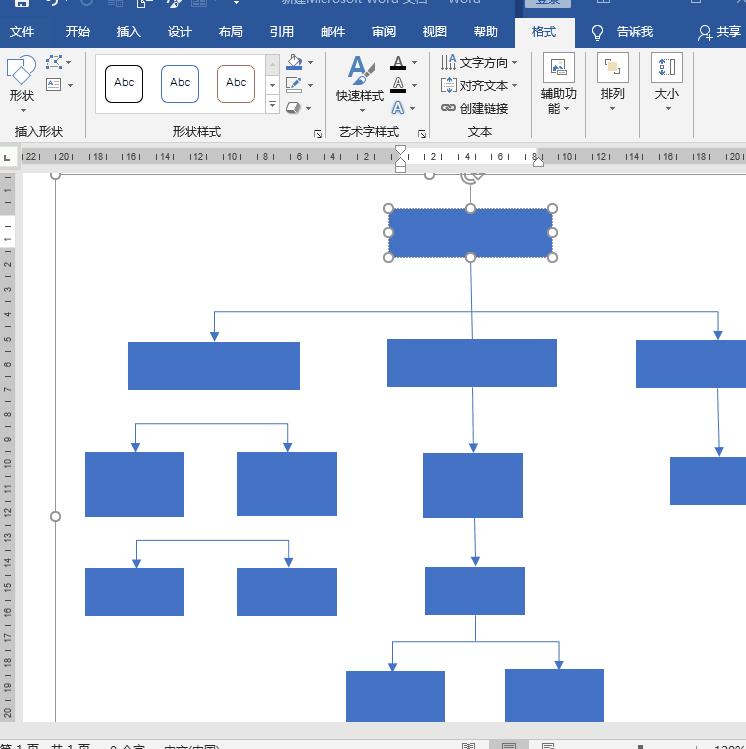Open the 排列 arrange menu
The height and width of the screenshot is (749, 746).
tap(612, 82)
